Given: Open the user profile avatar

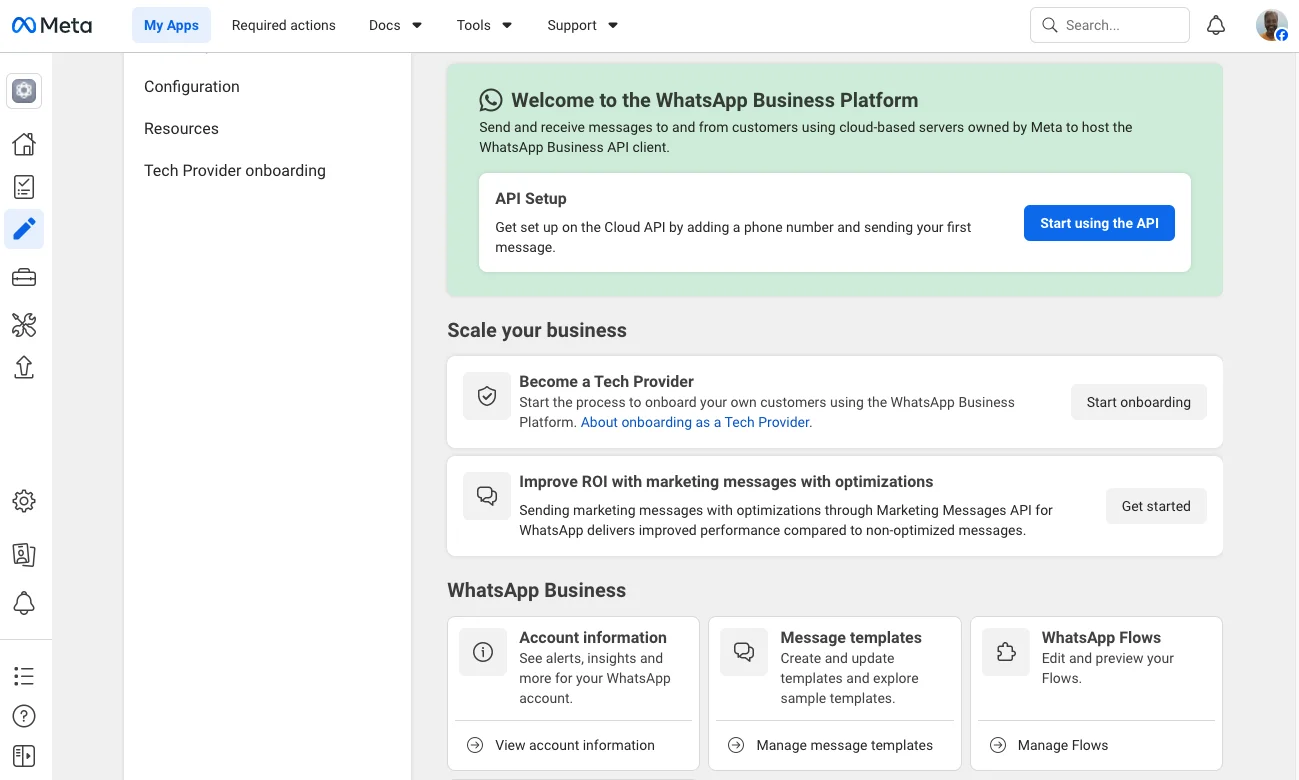Looking at the screenshot, I should point(1271,26).
